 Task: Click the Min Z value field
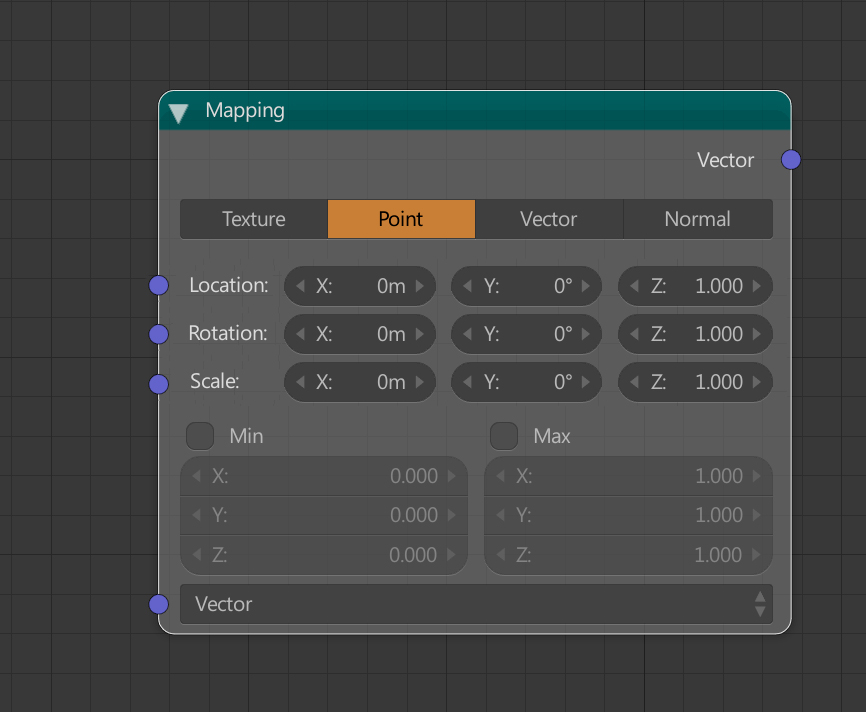point(324,555)
